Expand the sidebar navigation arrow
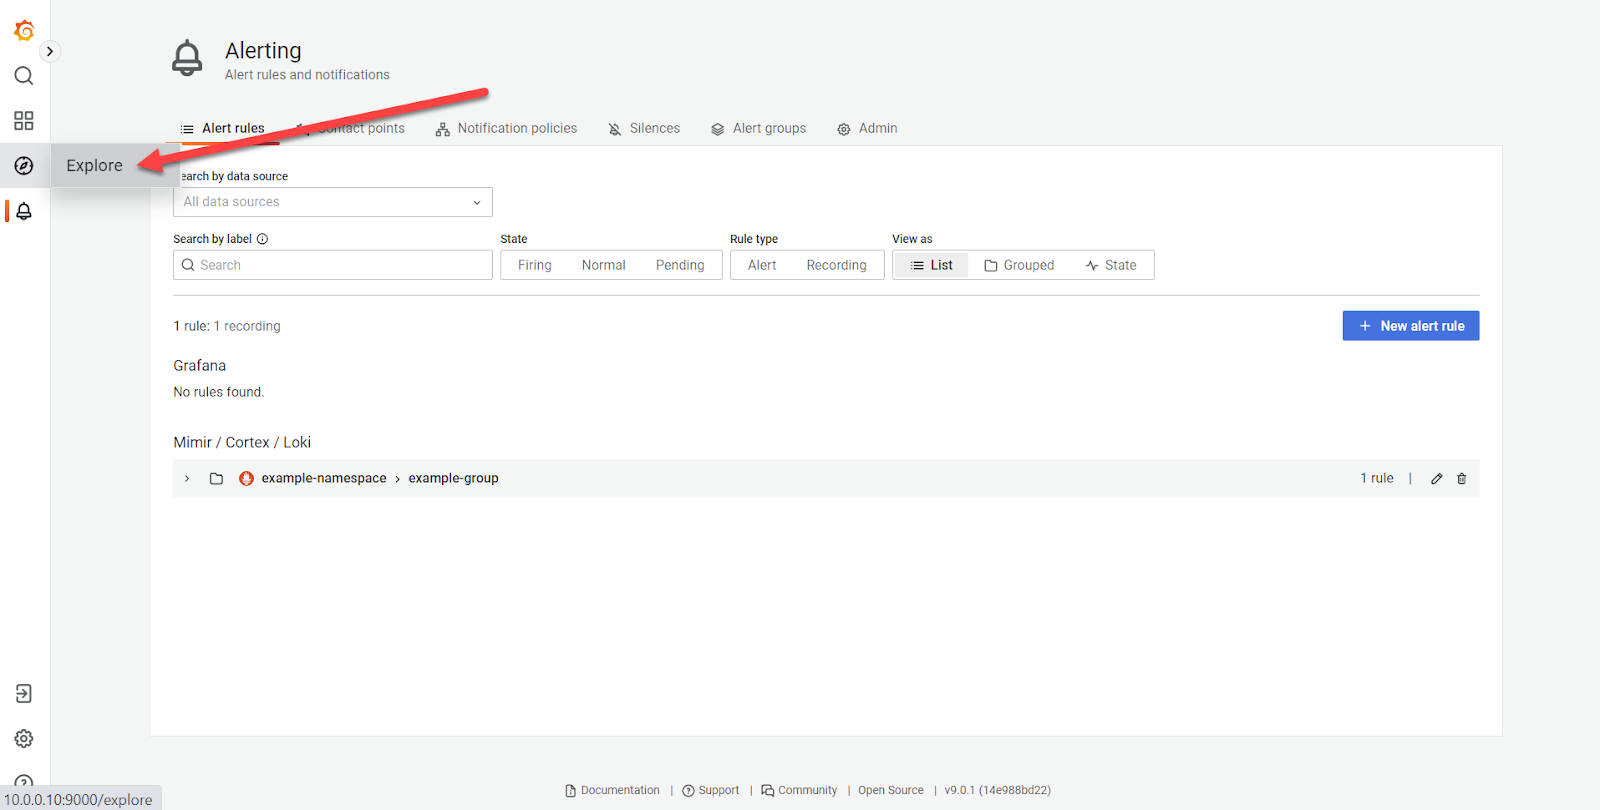 click(50, 51)
